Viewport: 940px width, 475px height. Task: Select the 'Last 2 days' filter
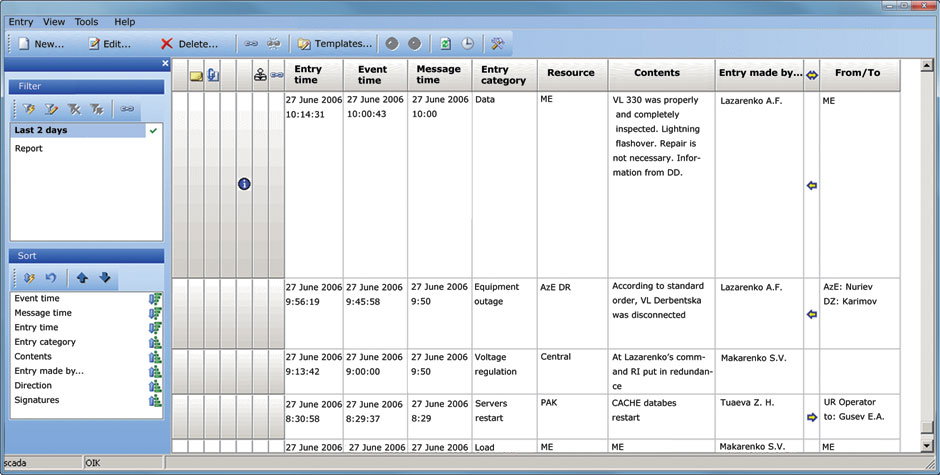click(x=78, y=130)
